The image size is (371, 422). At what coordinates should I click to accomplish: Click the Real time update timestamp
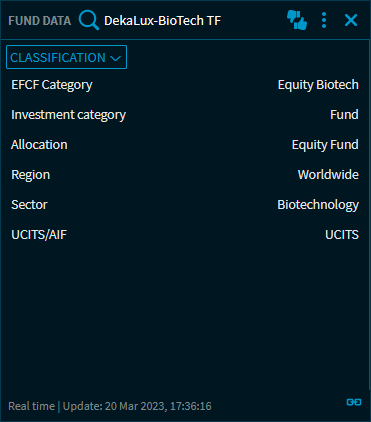tap(110, 406)
